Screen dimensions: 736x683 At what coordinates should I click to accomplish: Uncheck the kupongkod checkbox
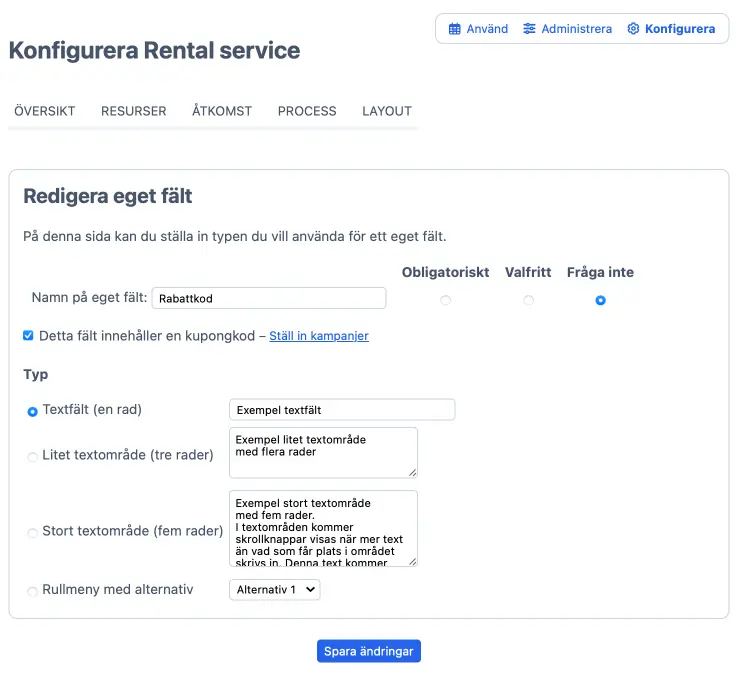[28, 335]
